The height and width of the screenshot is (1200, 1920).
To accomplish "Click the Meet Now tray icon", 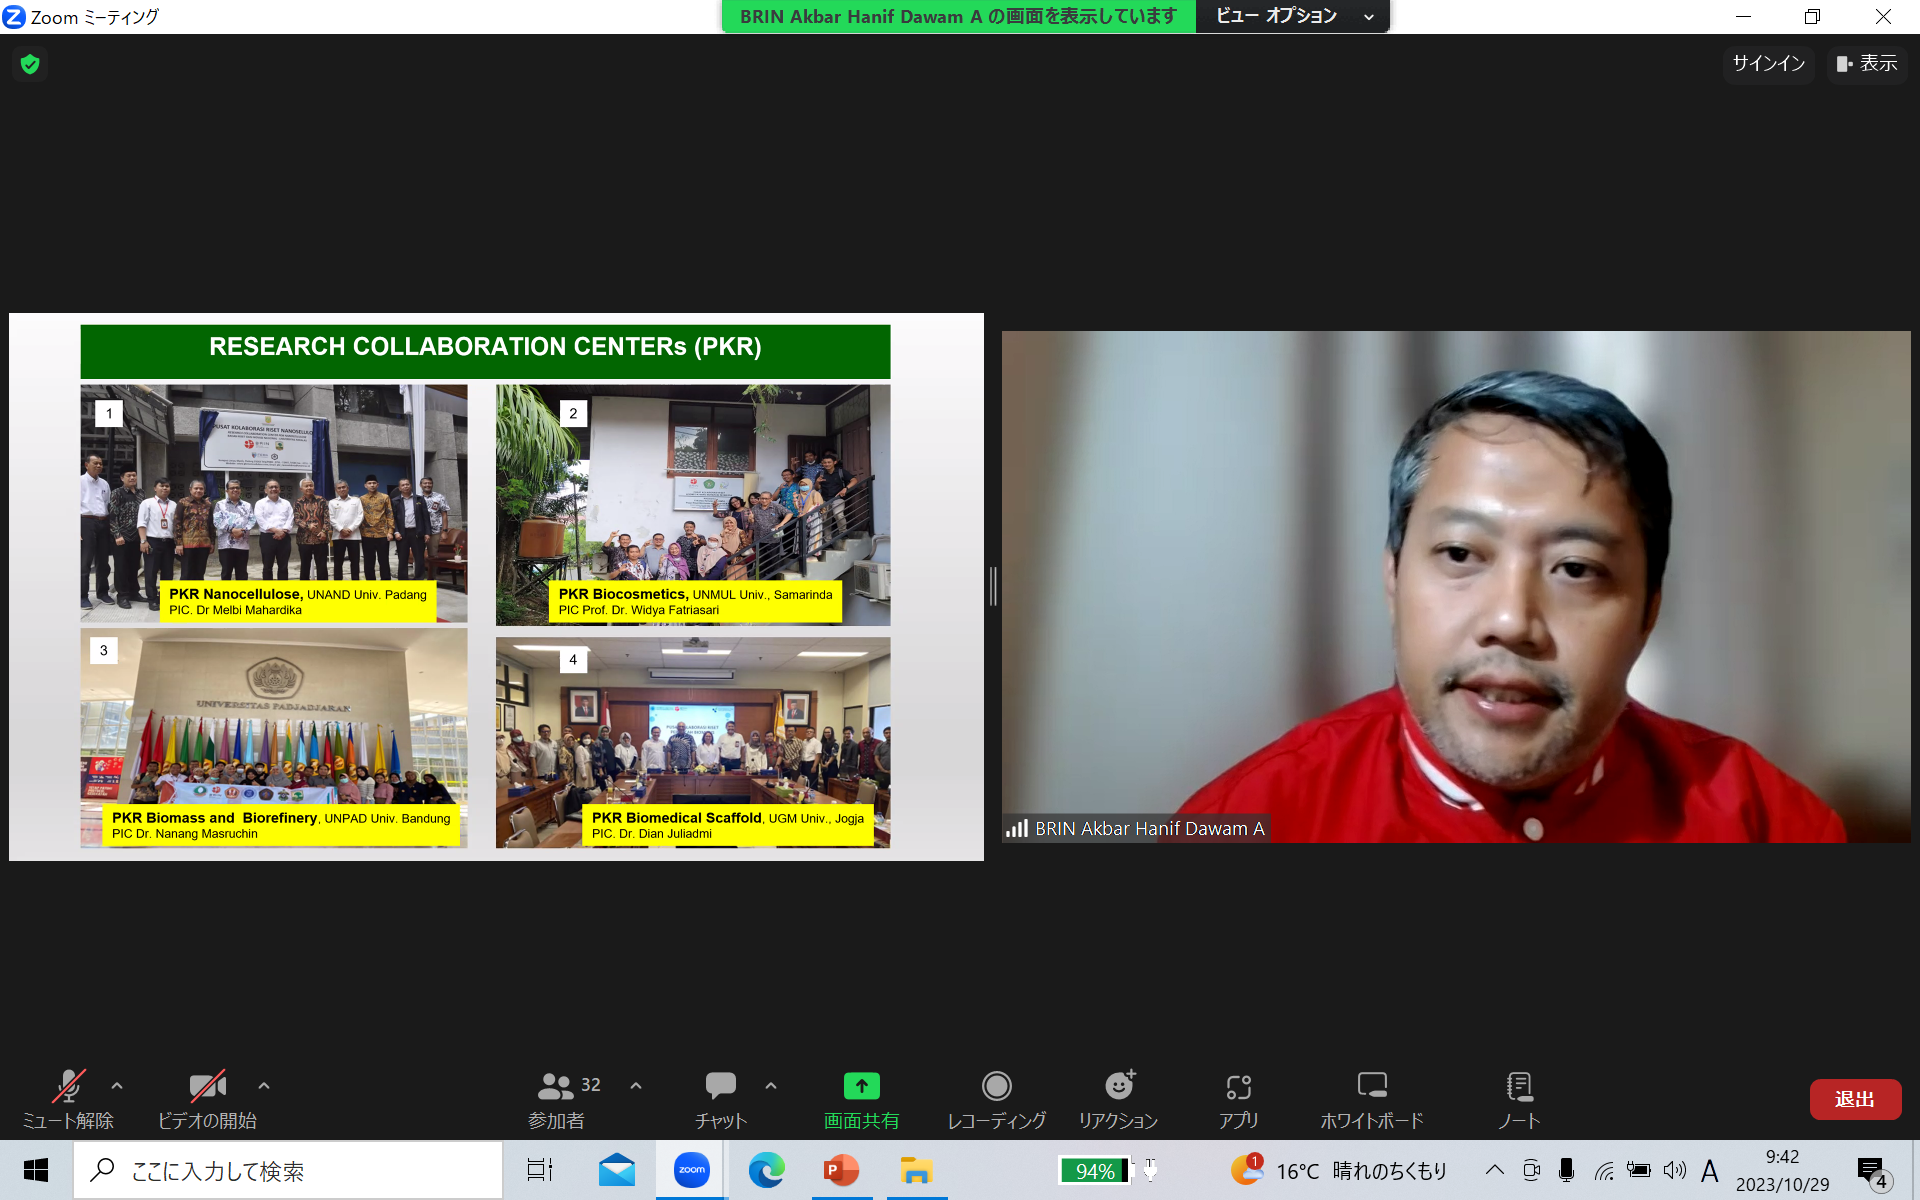I will (1531, 1170).
